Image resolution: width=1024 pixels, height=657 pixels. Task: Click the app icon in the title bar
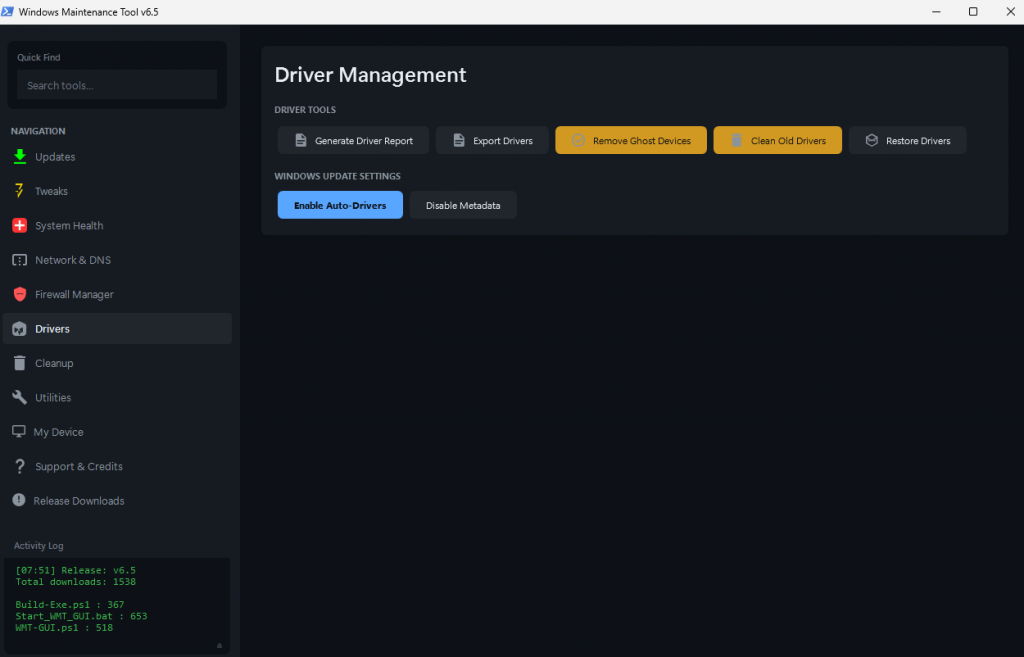pos(8,12)
